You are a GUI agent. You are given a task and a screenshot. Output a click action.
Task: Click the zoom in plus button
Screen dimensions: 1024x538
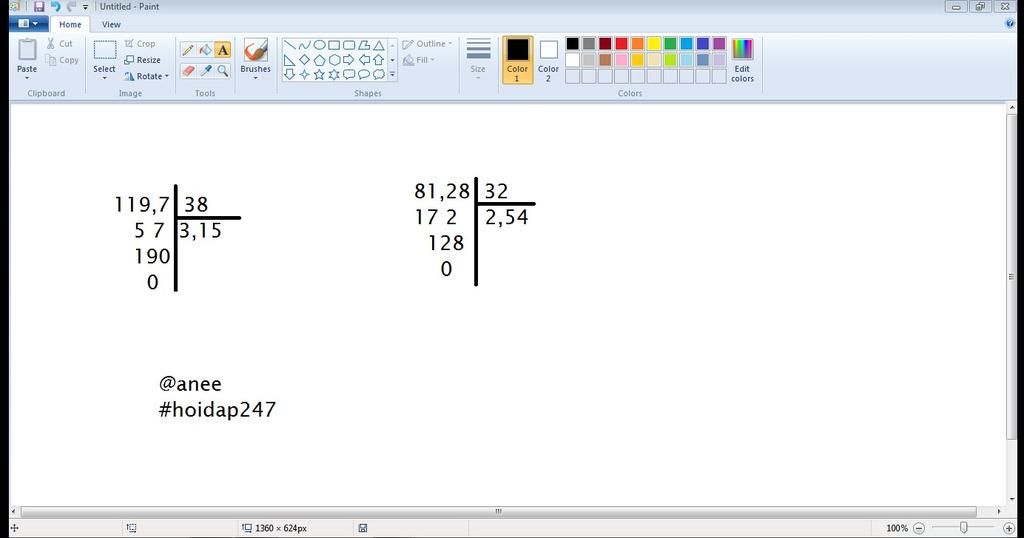pos(1009,528)
